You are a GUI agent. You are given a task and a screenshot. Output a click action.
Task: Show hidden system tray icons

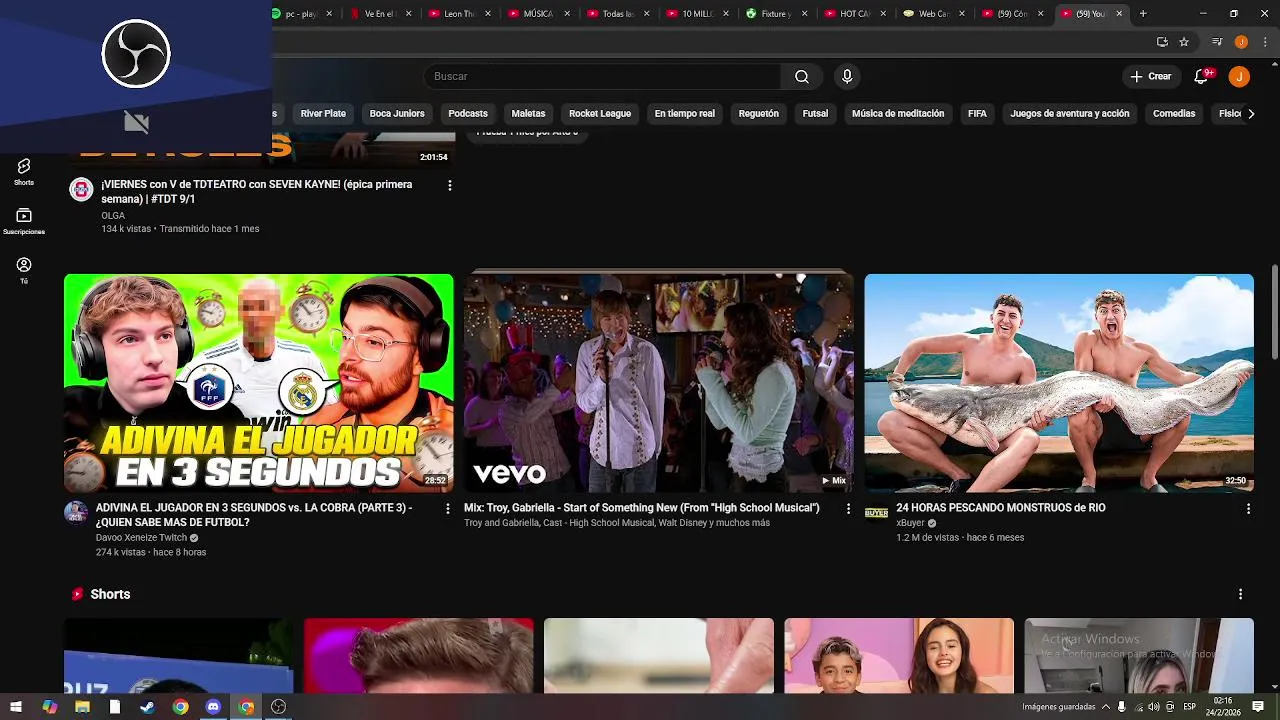pos(1106,707)
